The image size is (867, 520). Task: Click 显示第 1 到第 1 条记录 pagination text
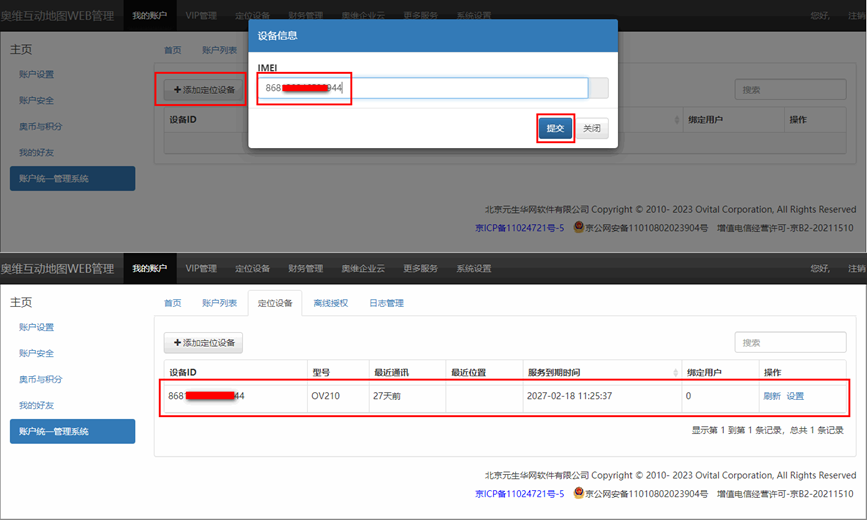tap(767, 430)
